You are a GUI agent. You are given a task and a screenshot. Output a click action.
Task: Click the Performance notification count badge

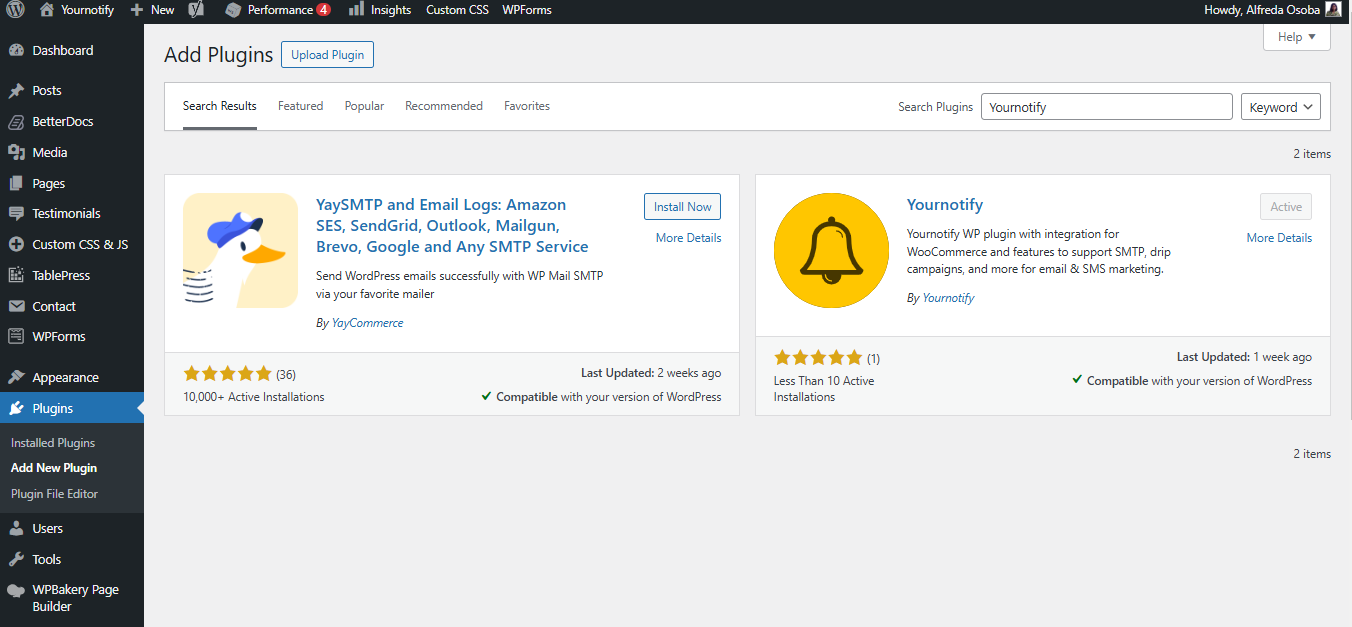coord(324,10)
